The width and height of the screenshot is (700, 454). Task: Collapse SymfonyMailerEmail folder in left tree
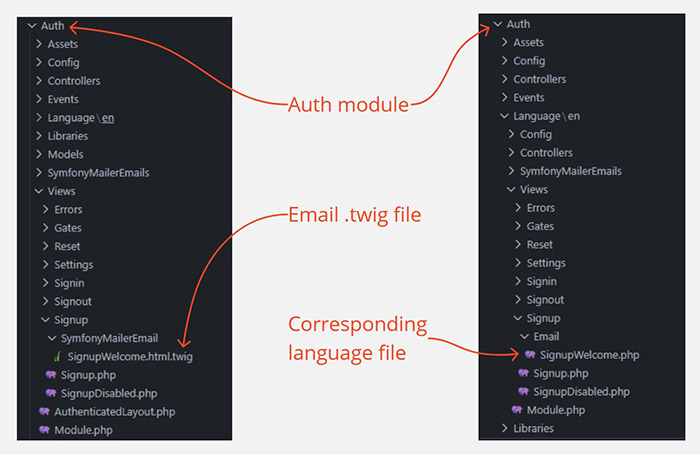pos(52,338)
